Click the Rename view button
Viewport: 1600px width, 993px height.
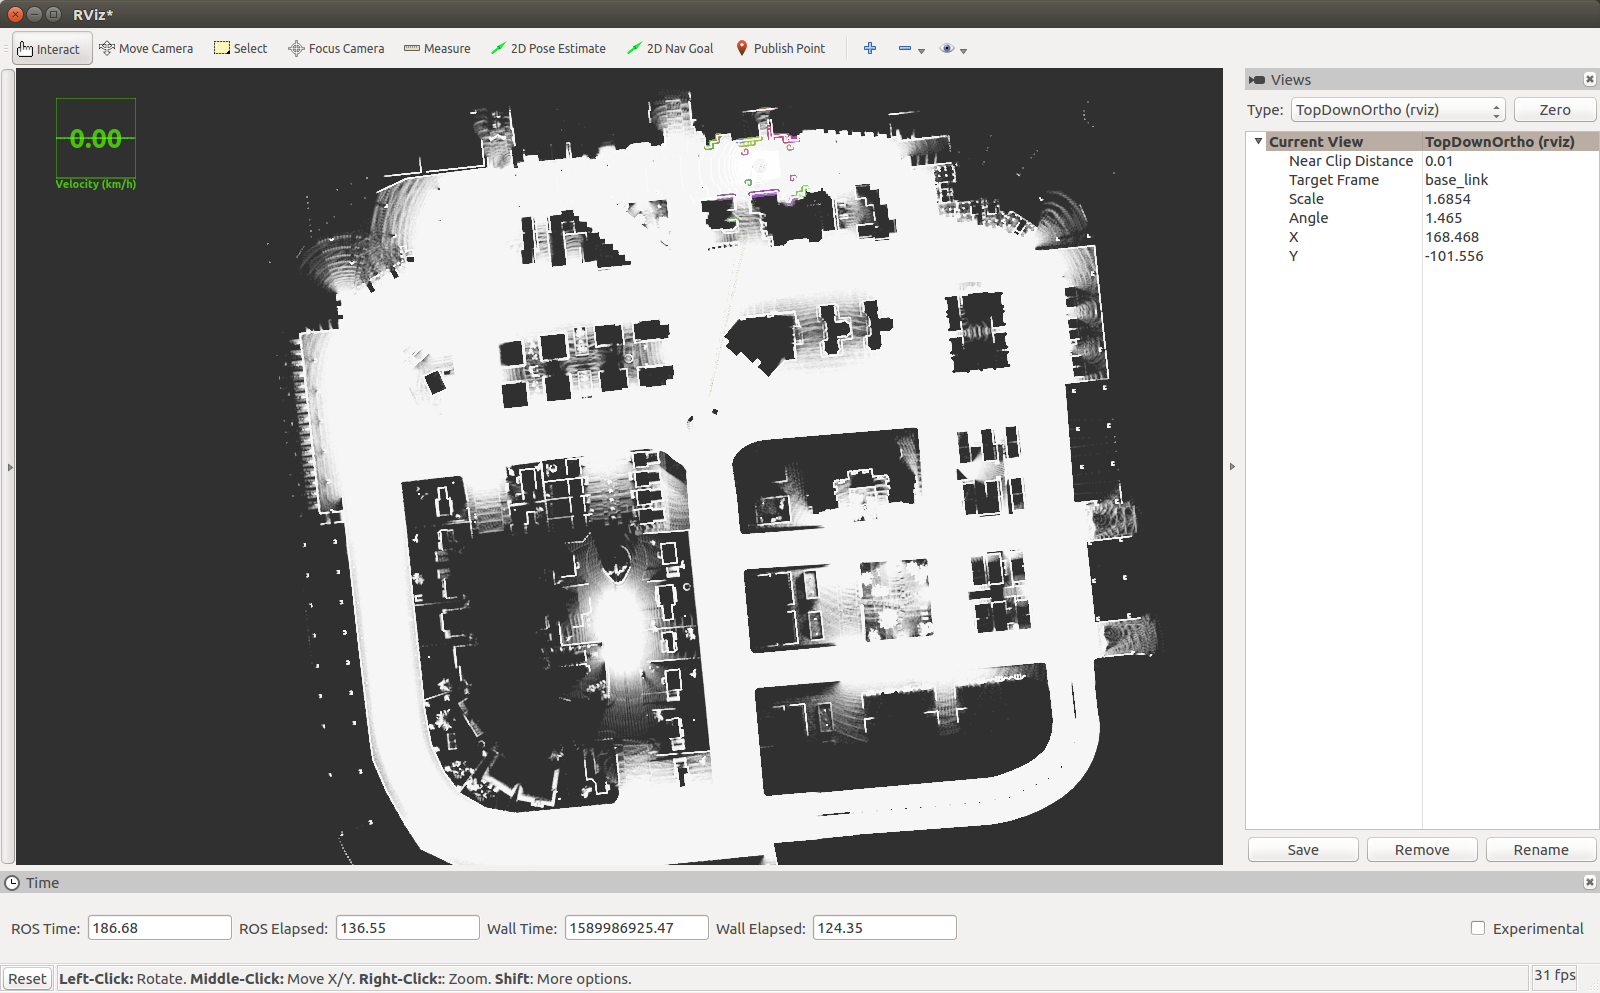(1541, 850)
